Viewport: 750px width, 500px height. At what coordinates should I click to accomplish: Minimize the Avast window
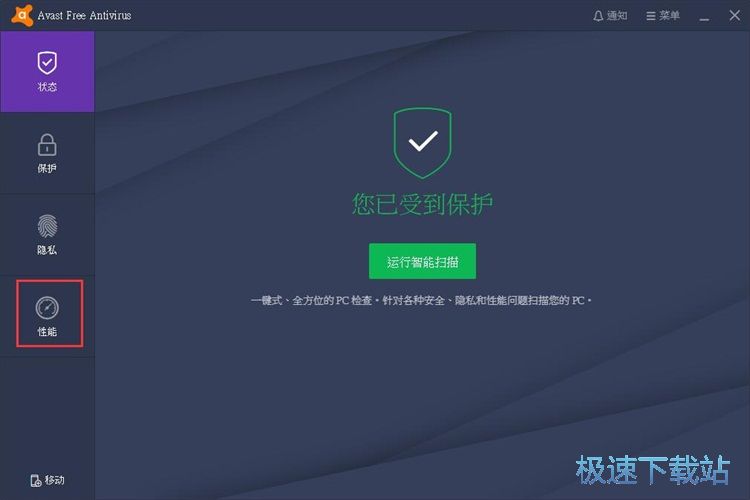[704, 18]
